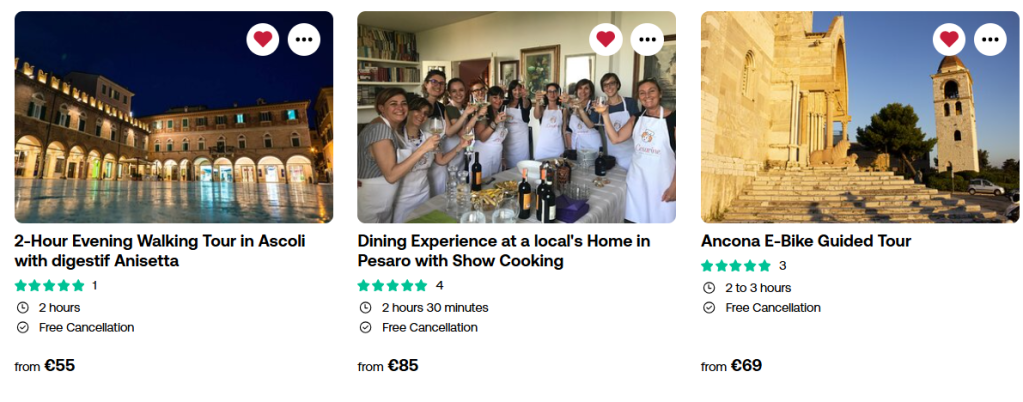Screen dimensions: 1023x402
Task: Click the star rating on Ancona E-Bike tour
Action: [x=736, y=266]
